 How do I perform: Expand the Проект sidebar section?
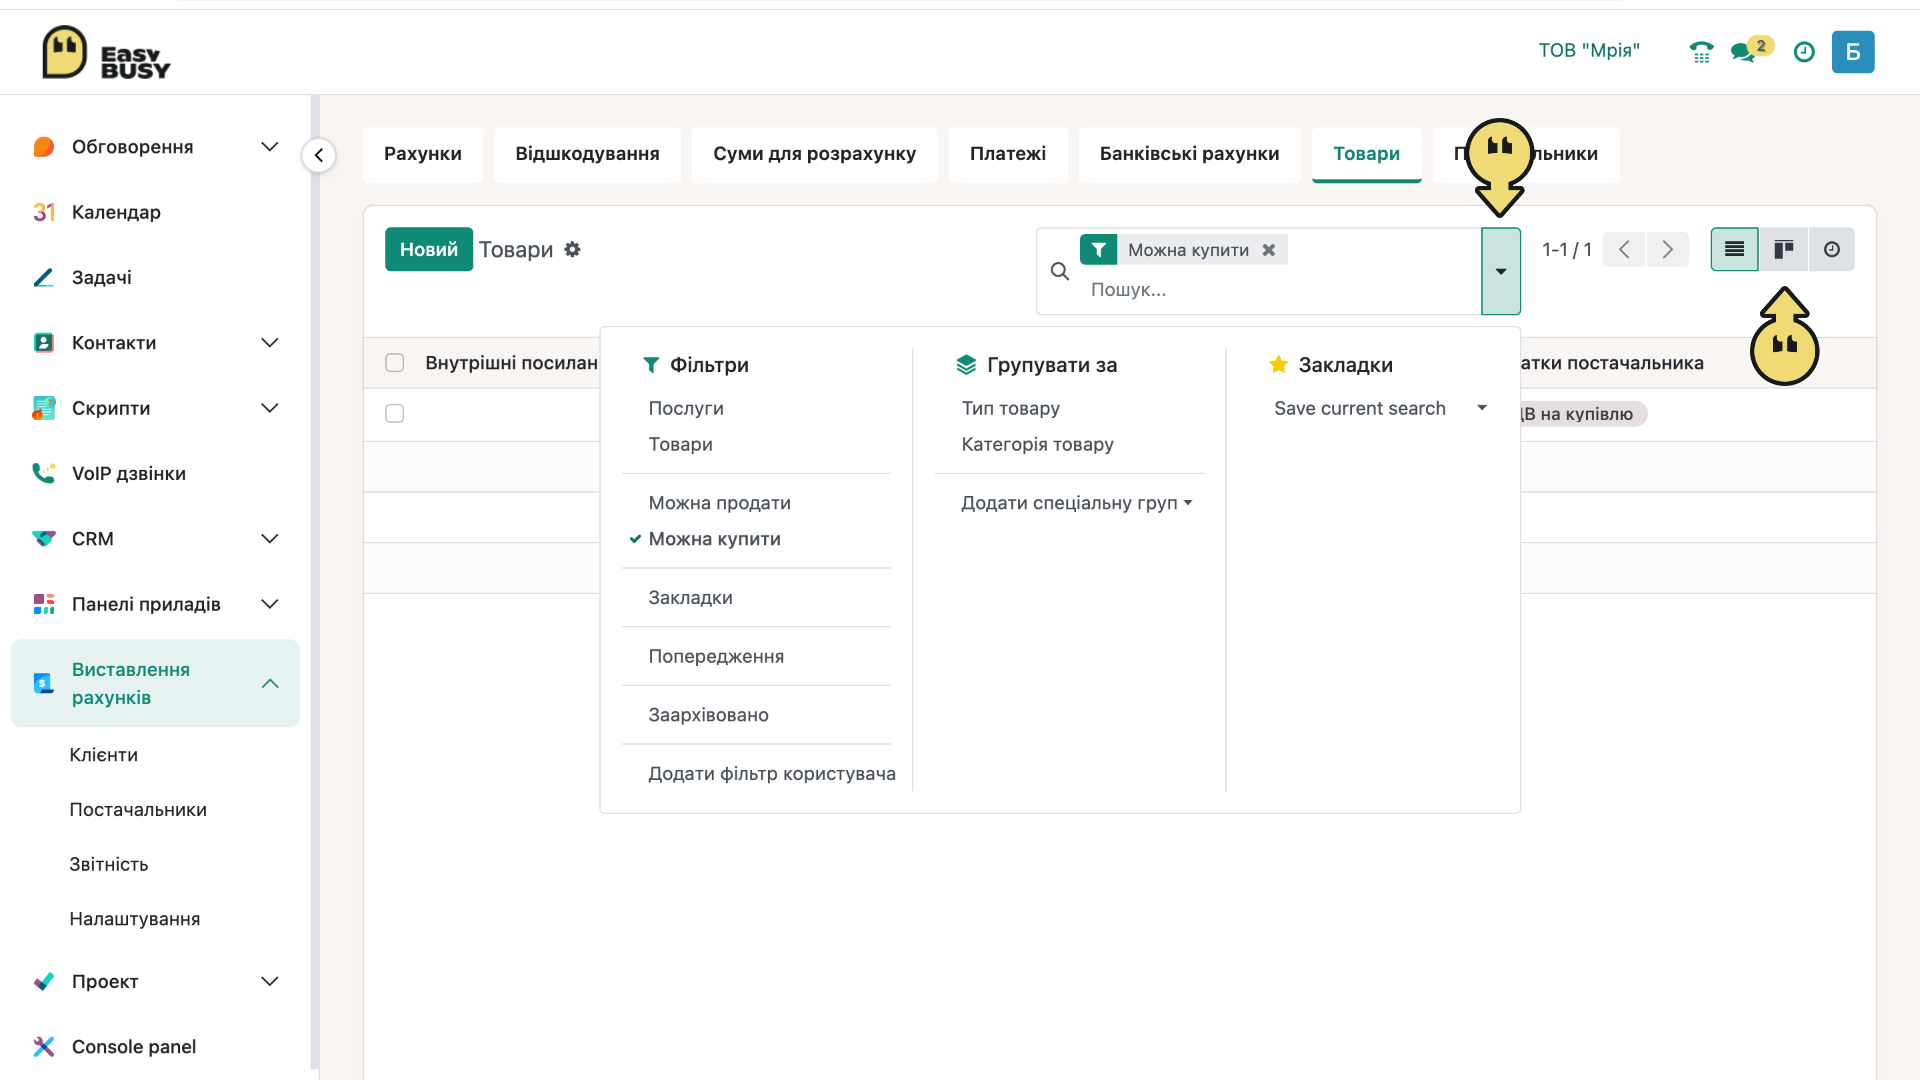tap(269, 981)
